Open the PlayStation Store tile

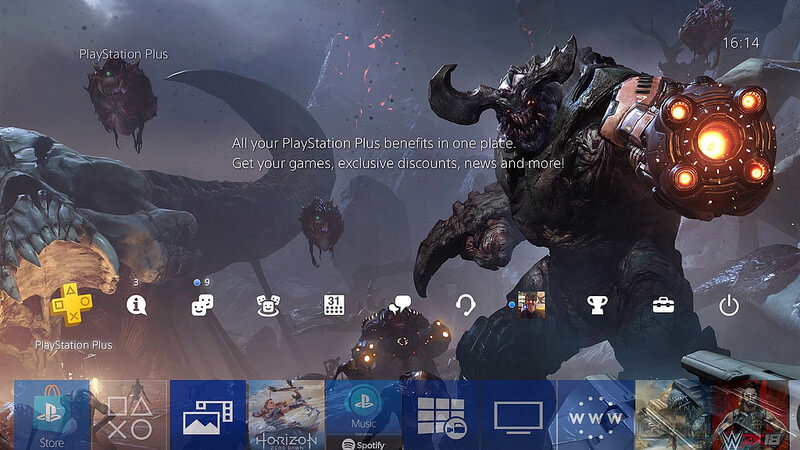coord(51,415)
